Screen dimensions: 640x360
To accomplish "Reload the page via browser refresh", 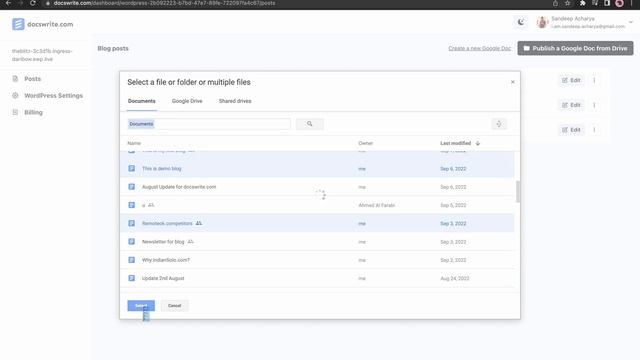I will click(x=33, y=3).
